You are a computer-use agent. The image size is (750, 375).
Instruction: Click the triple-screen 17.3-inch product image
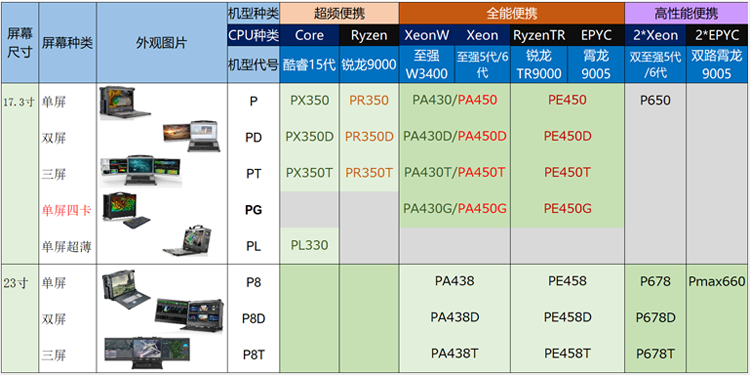140,170
